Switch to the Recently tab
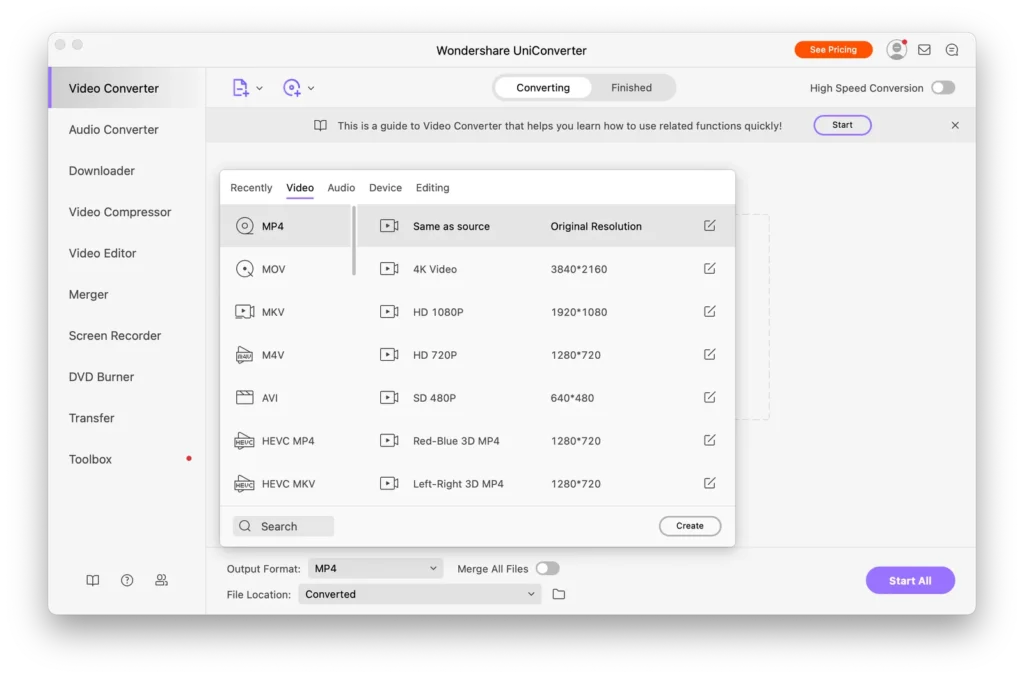 pyautogui.click(x=251, y=187)
